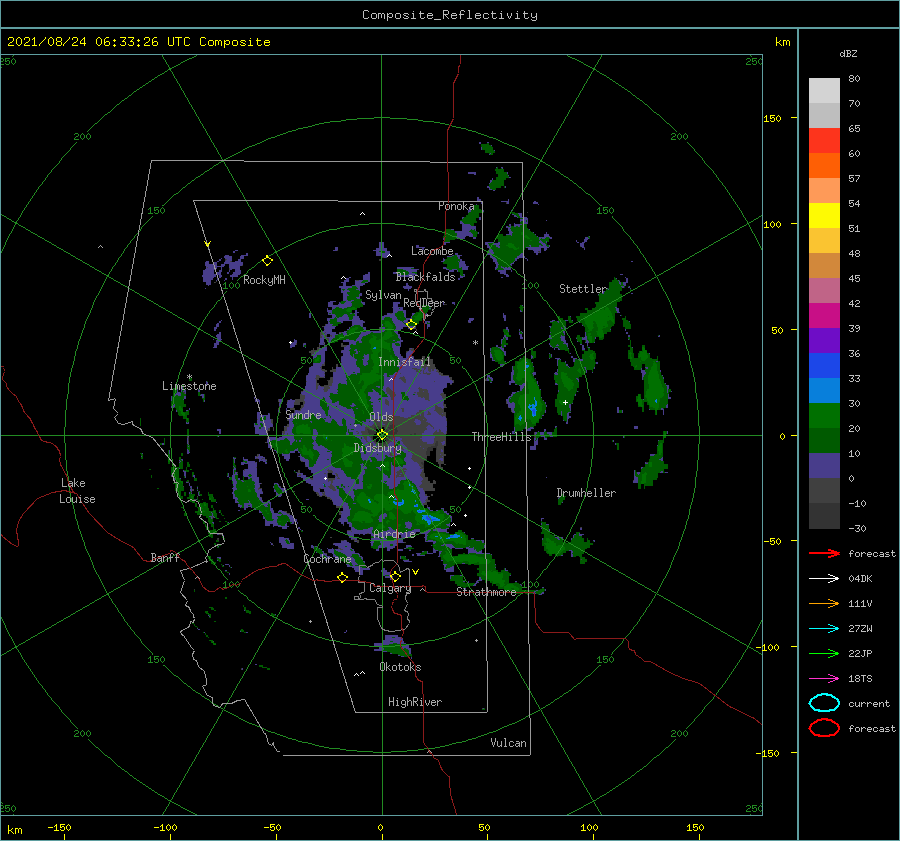Click the cyan 27ZW arrow in legend
The image size is (900, 841).
click(824, 629)
